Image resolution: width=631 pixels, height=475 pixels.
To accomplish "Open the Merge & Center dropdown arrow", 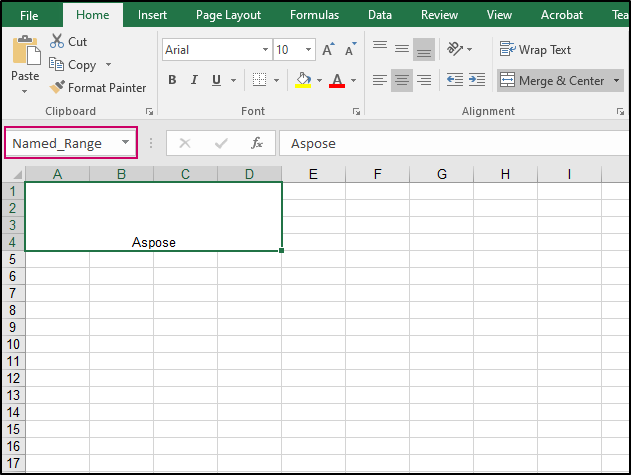I will point(616,80).
